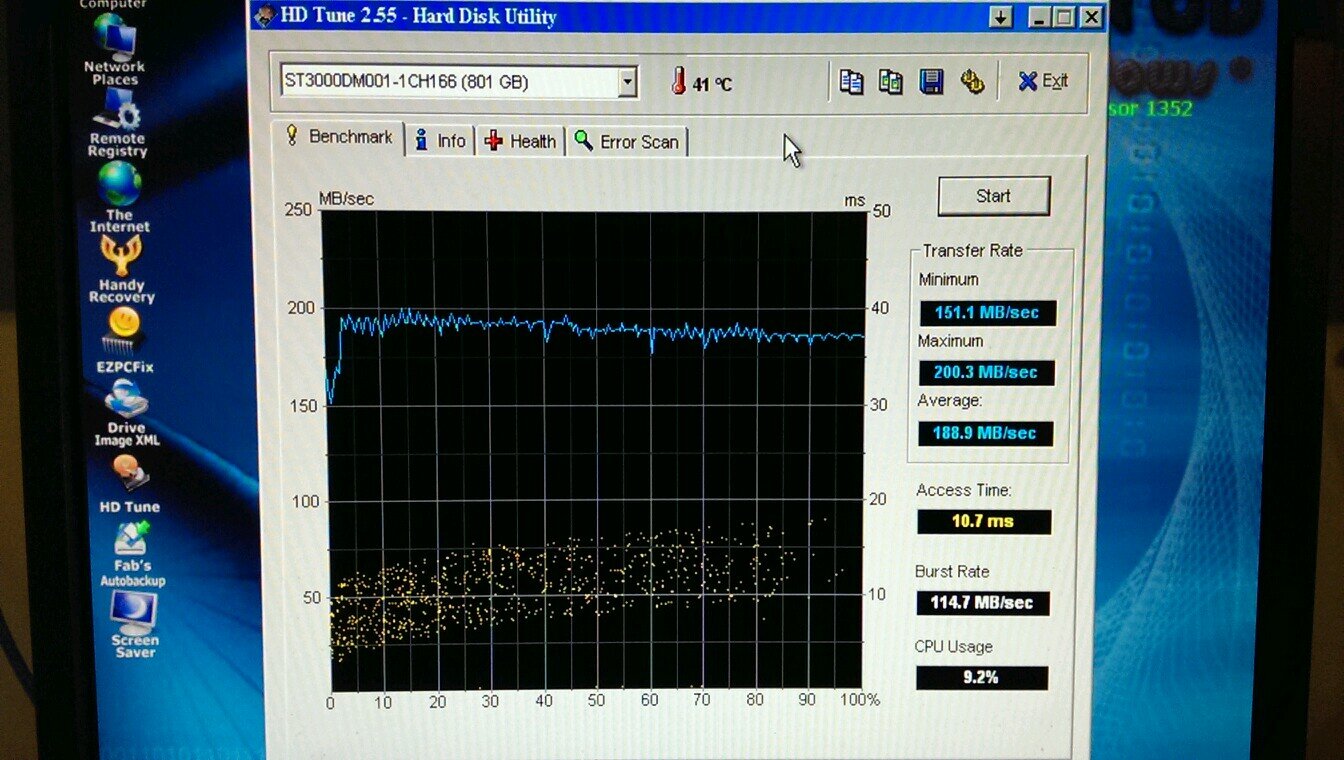This screenshot has width=1344, height=760.
Task: Open the EZPCFix desktop shortcut
Action: click(125, 341)
